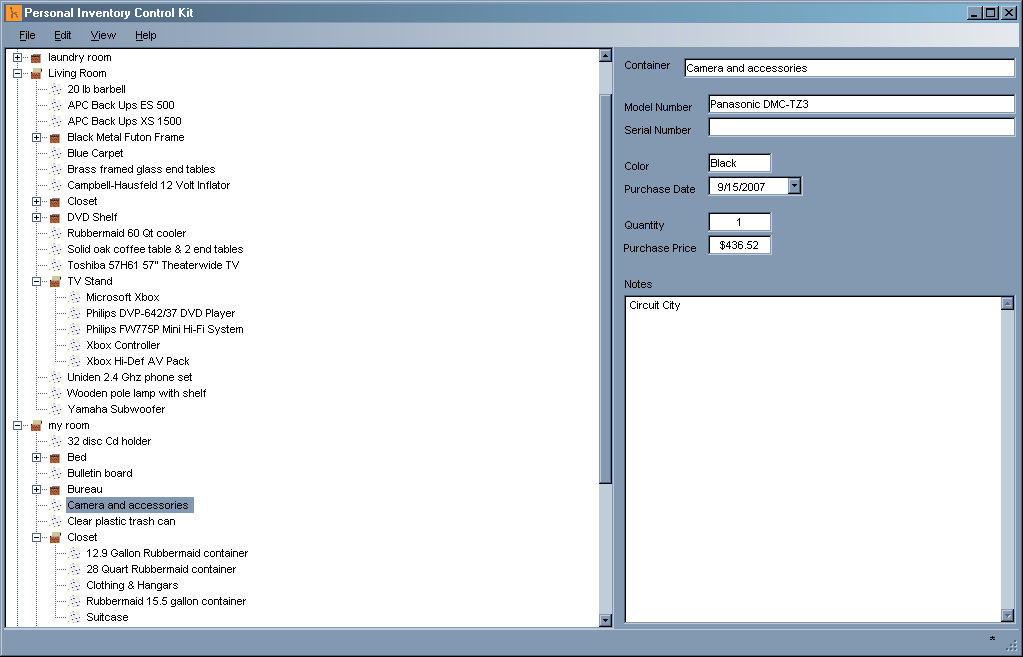Click the DVD Shelf container icon
The height and width of the screenshot is (657, 1023).
tap(55, 217)
